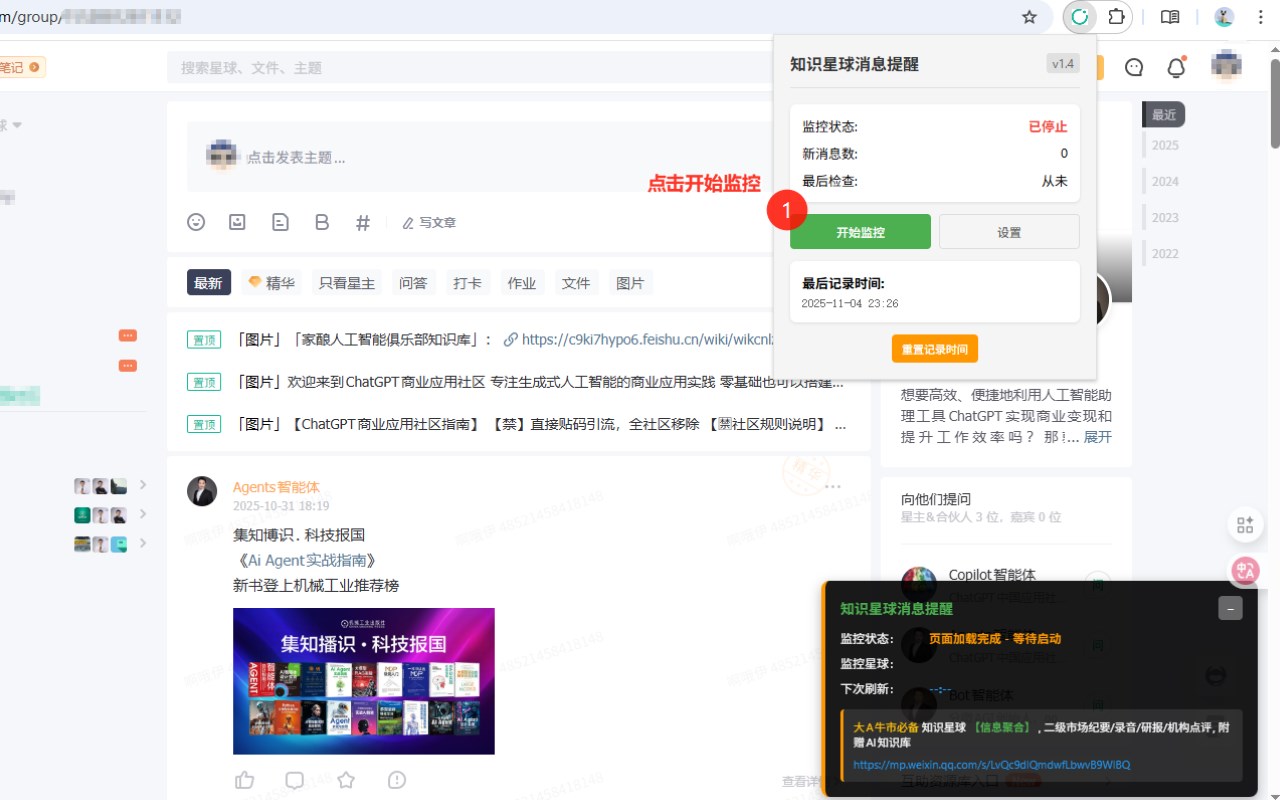Minimize the dark 知识星球消息提醒 panel

1230,608
